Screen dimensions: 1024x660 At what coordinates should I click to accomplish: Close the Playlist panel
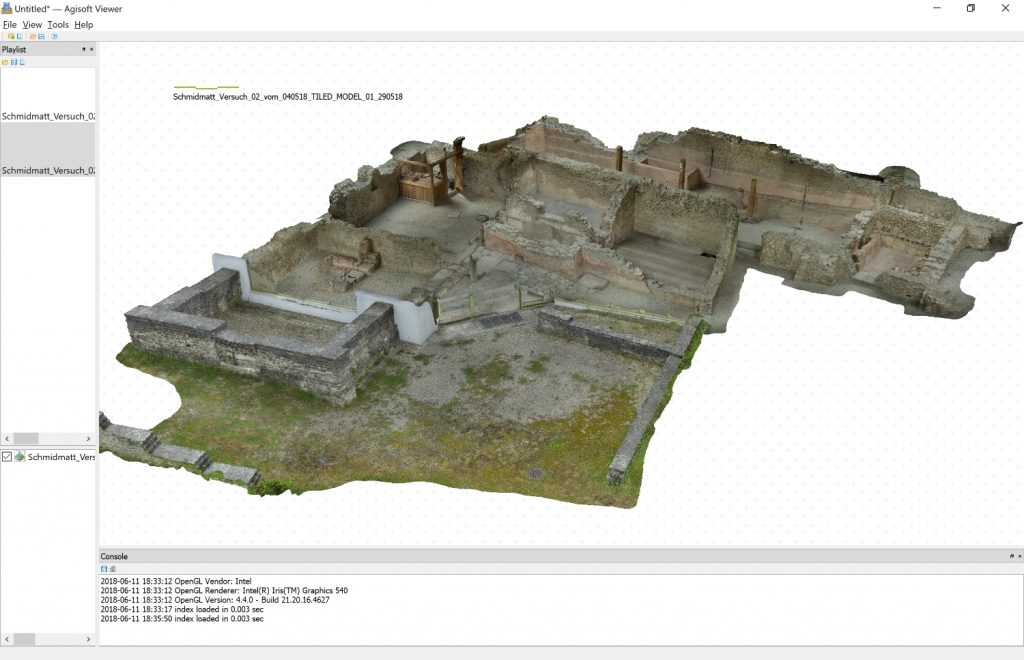91,49
